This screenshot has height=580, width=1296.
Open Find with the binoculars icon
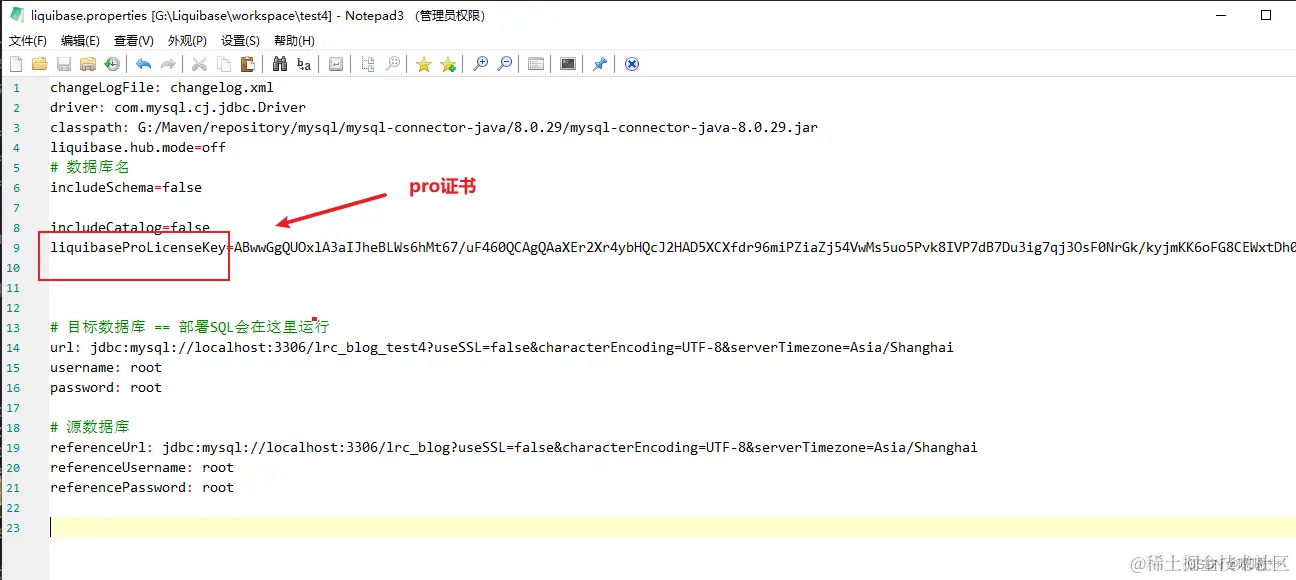[x=280, y=64]
